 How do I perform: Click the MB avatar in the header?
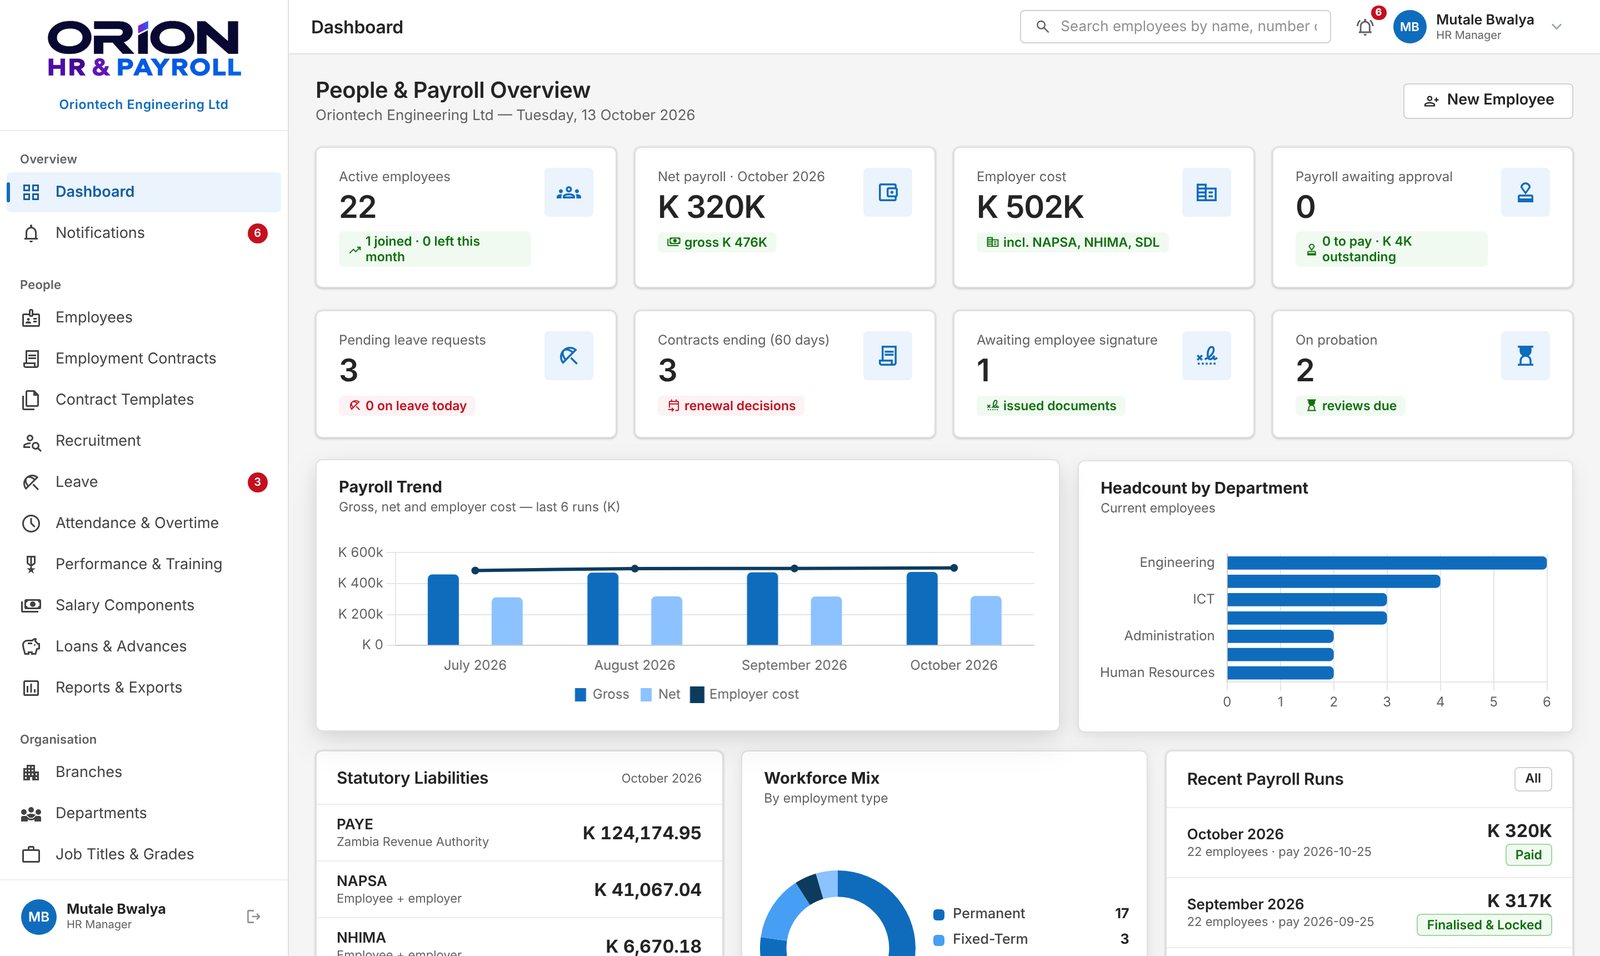(x=1410, y=27)
